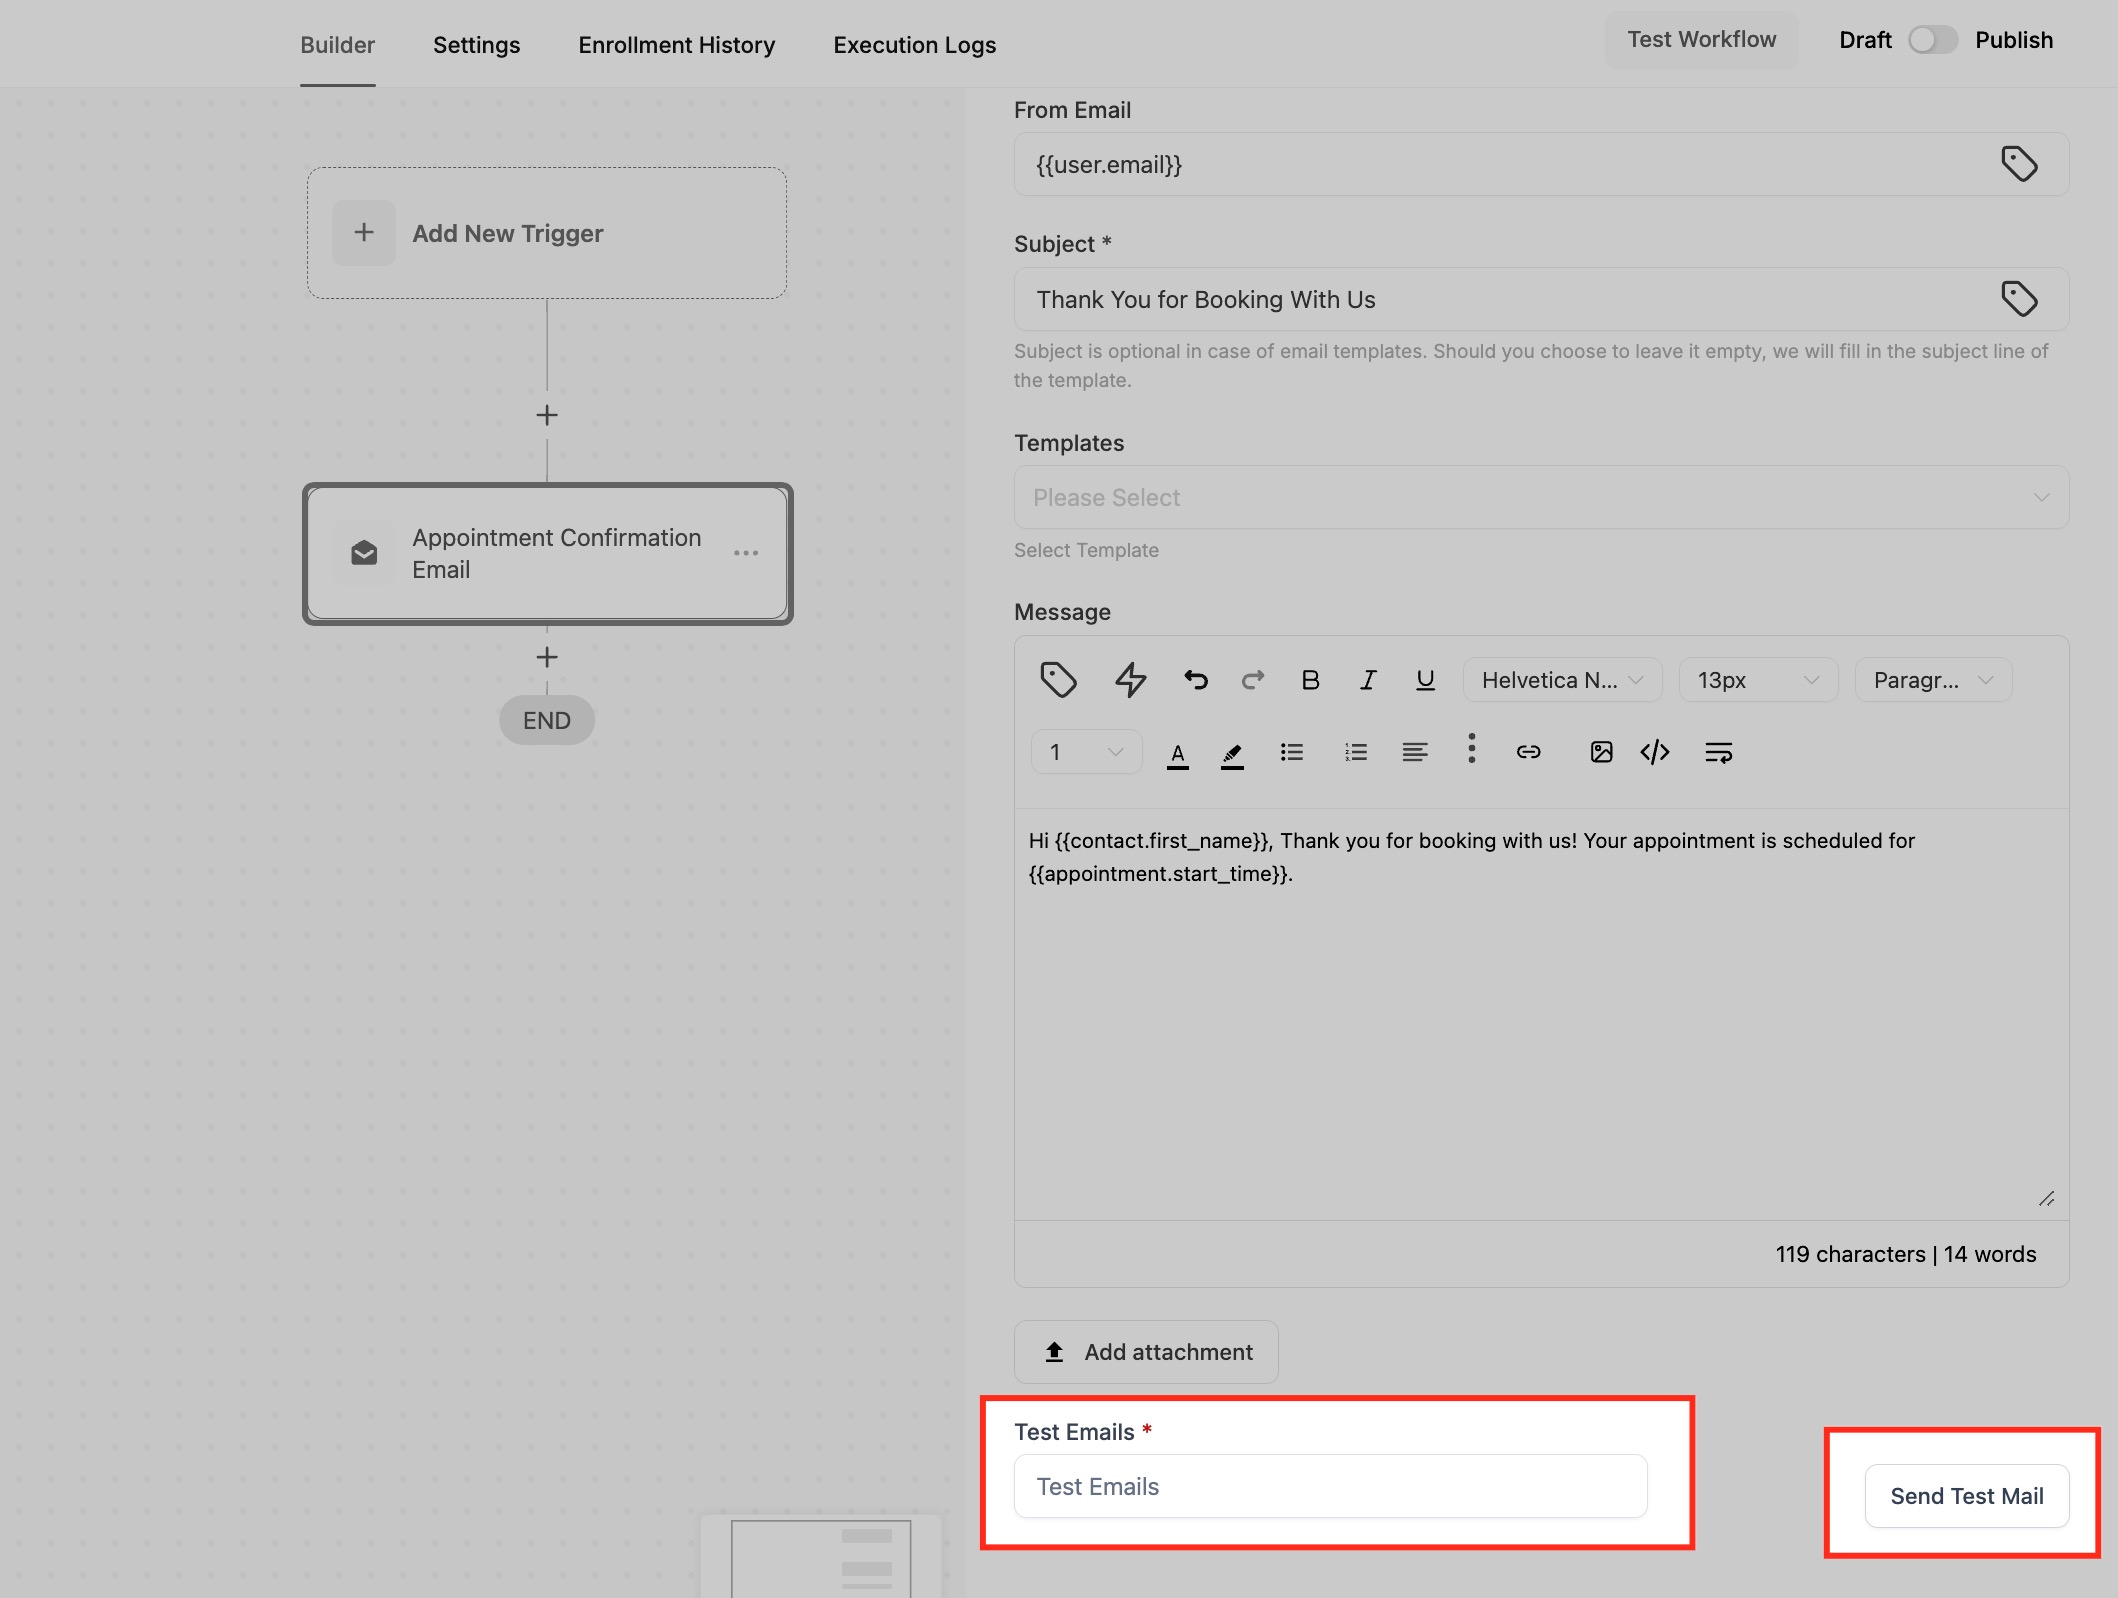The height and width of the screenshot is (1598, 2118).
Task: Change the font from Helvetica
Action: [x=1561, y=679]
